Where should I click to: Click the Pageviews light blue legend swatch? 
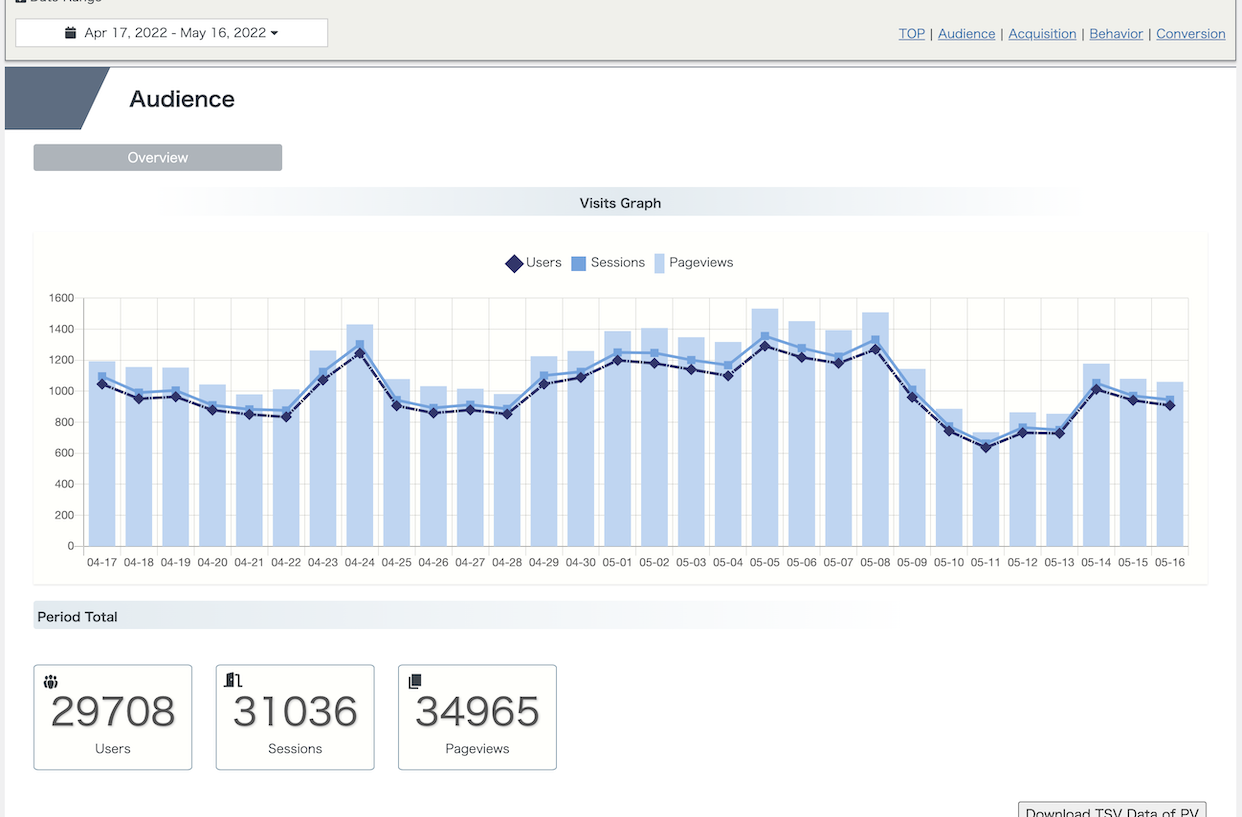coord(660,264)
